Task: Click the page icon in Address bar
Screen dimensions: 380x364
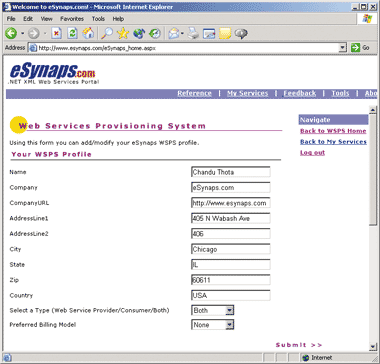Action: tap(33, 48)
